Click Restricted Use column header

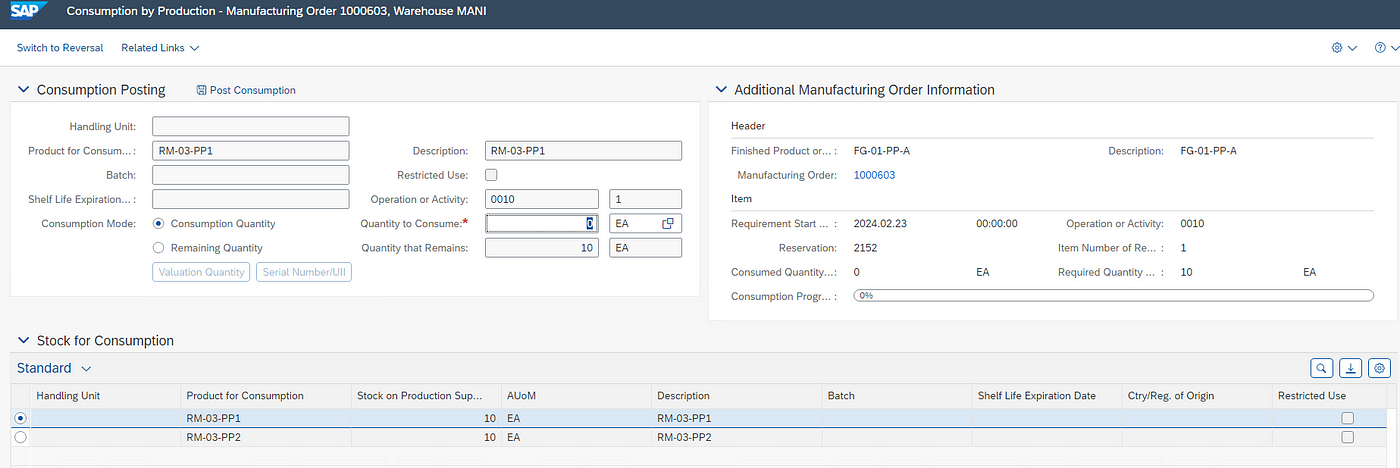point(1329,396)
